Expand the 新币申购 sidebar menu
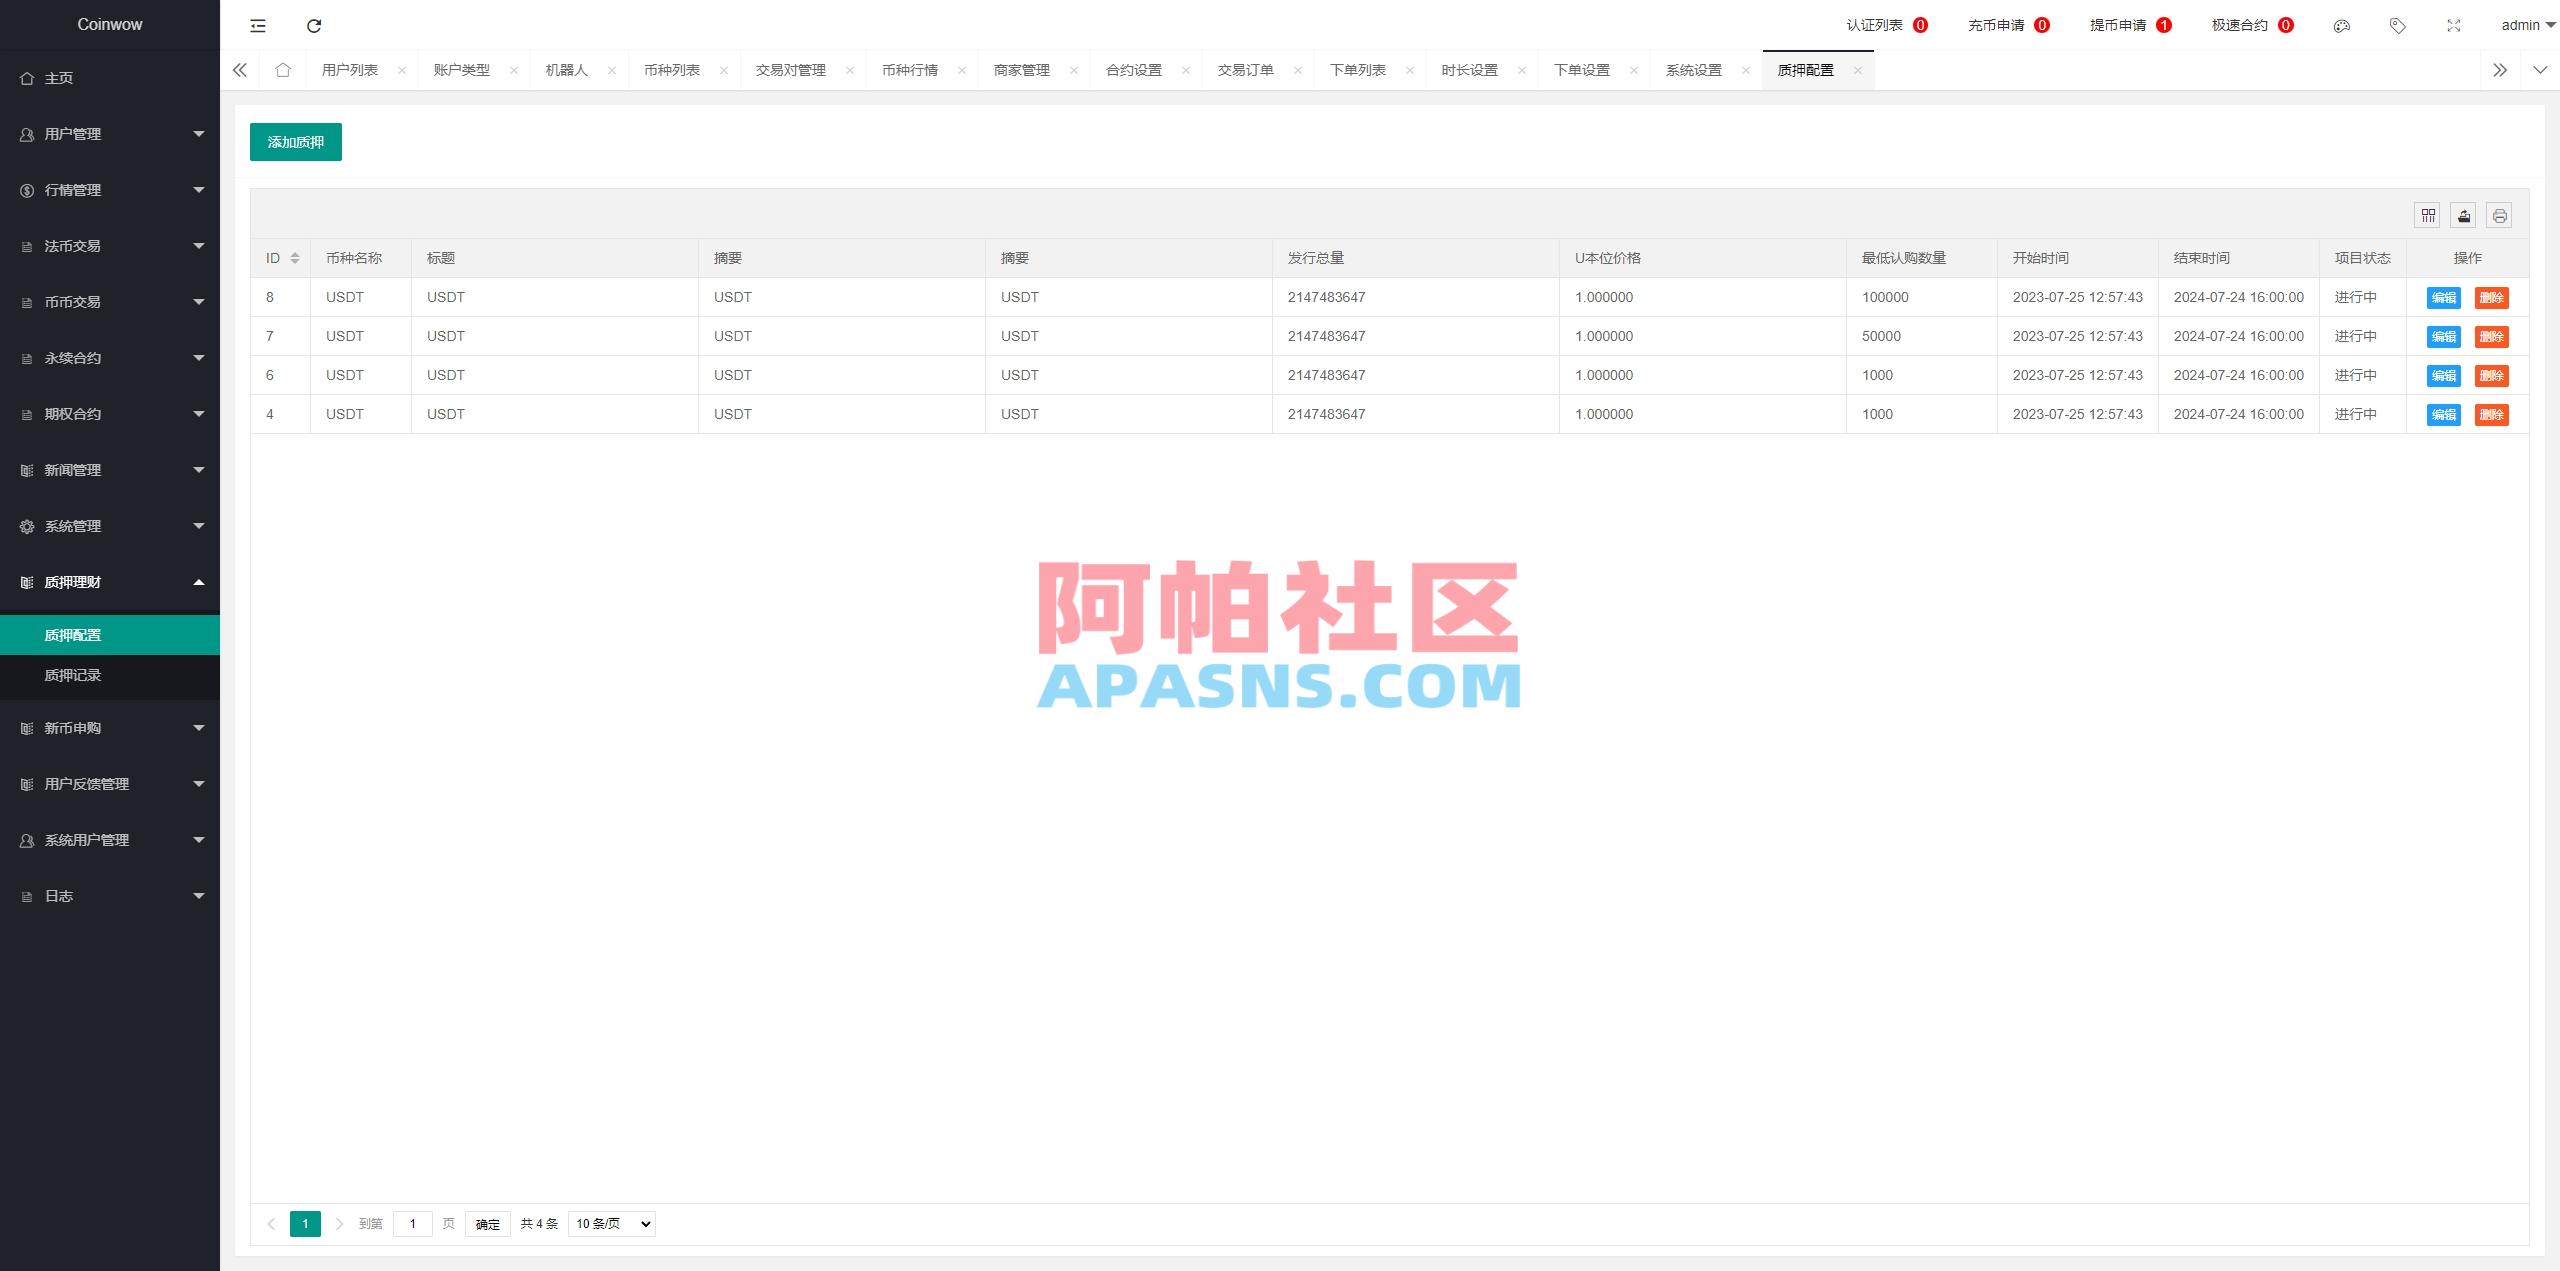Image resolution: width=2560 pixels, height=1271 pixels. (110, 728)
